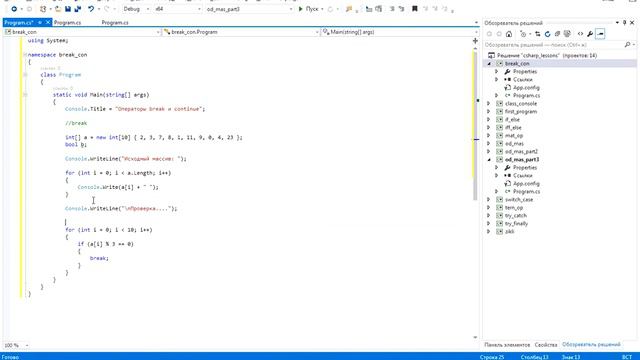640x360 pixels.
Task: Click the new project toolbar icon
Action: pos(43,9)
